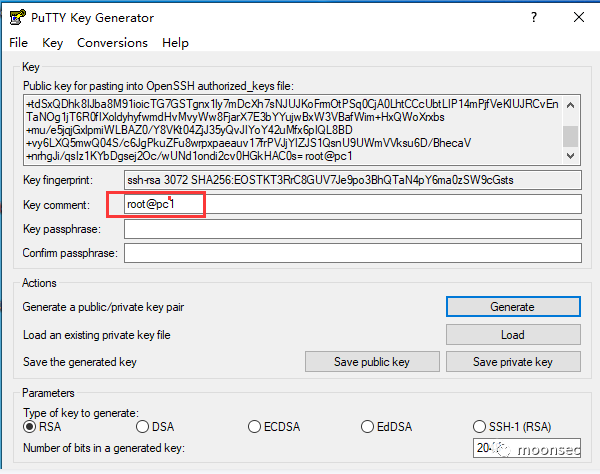Open the File menu

18,43
